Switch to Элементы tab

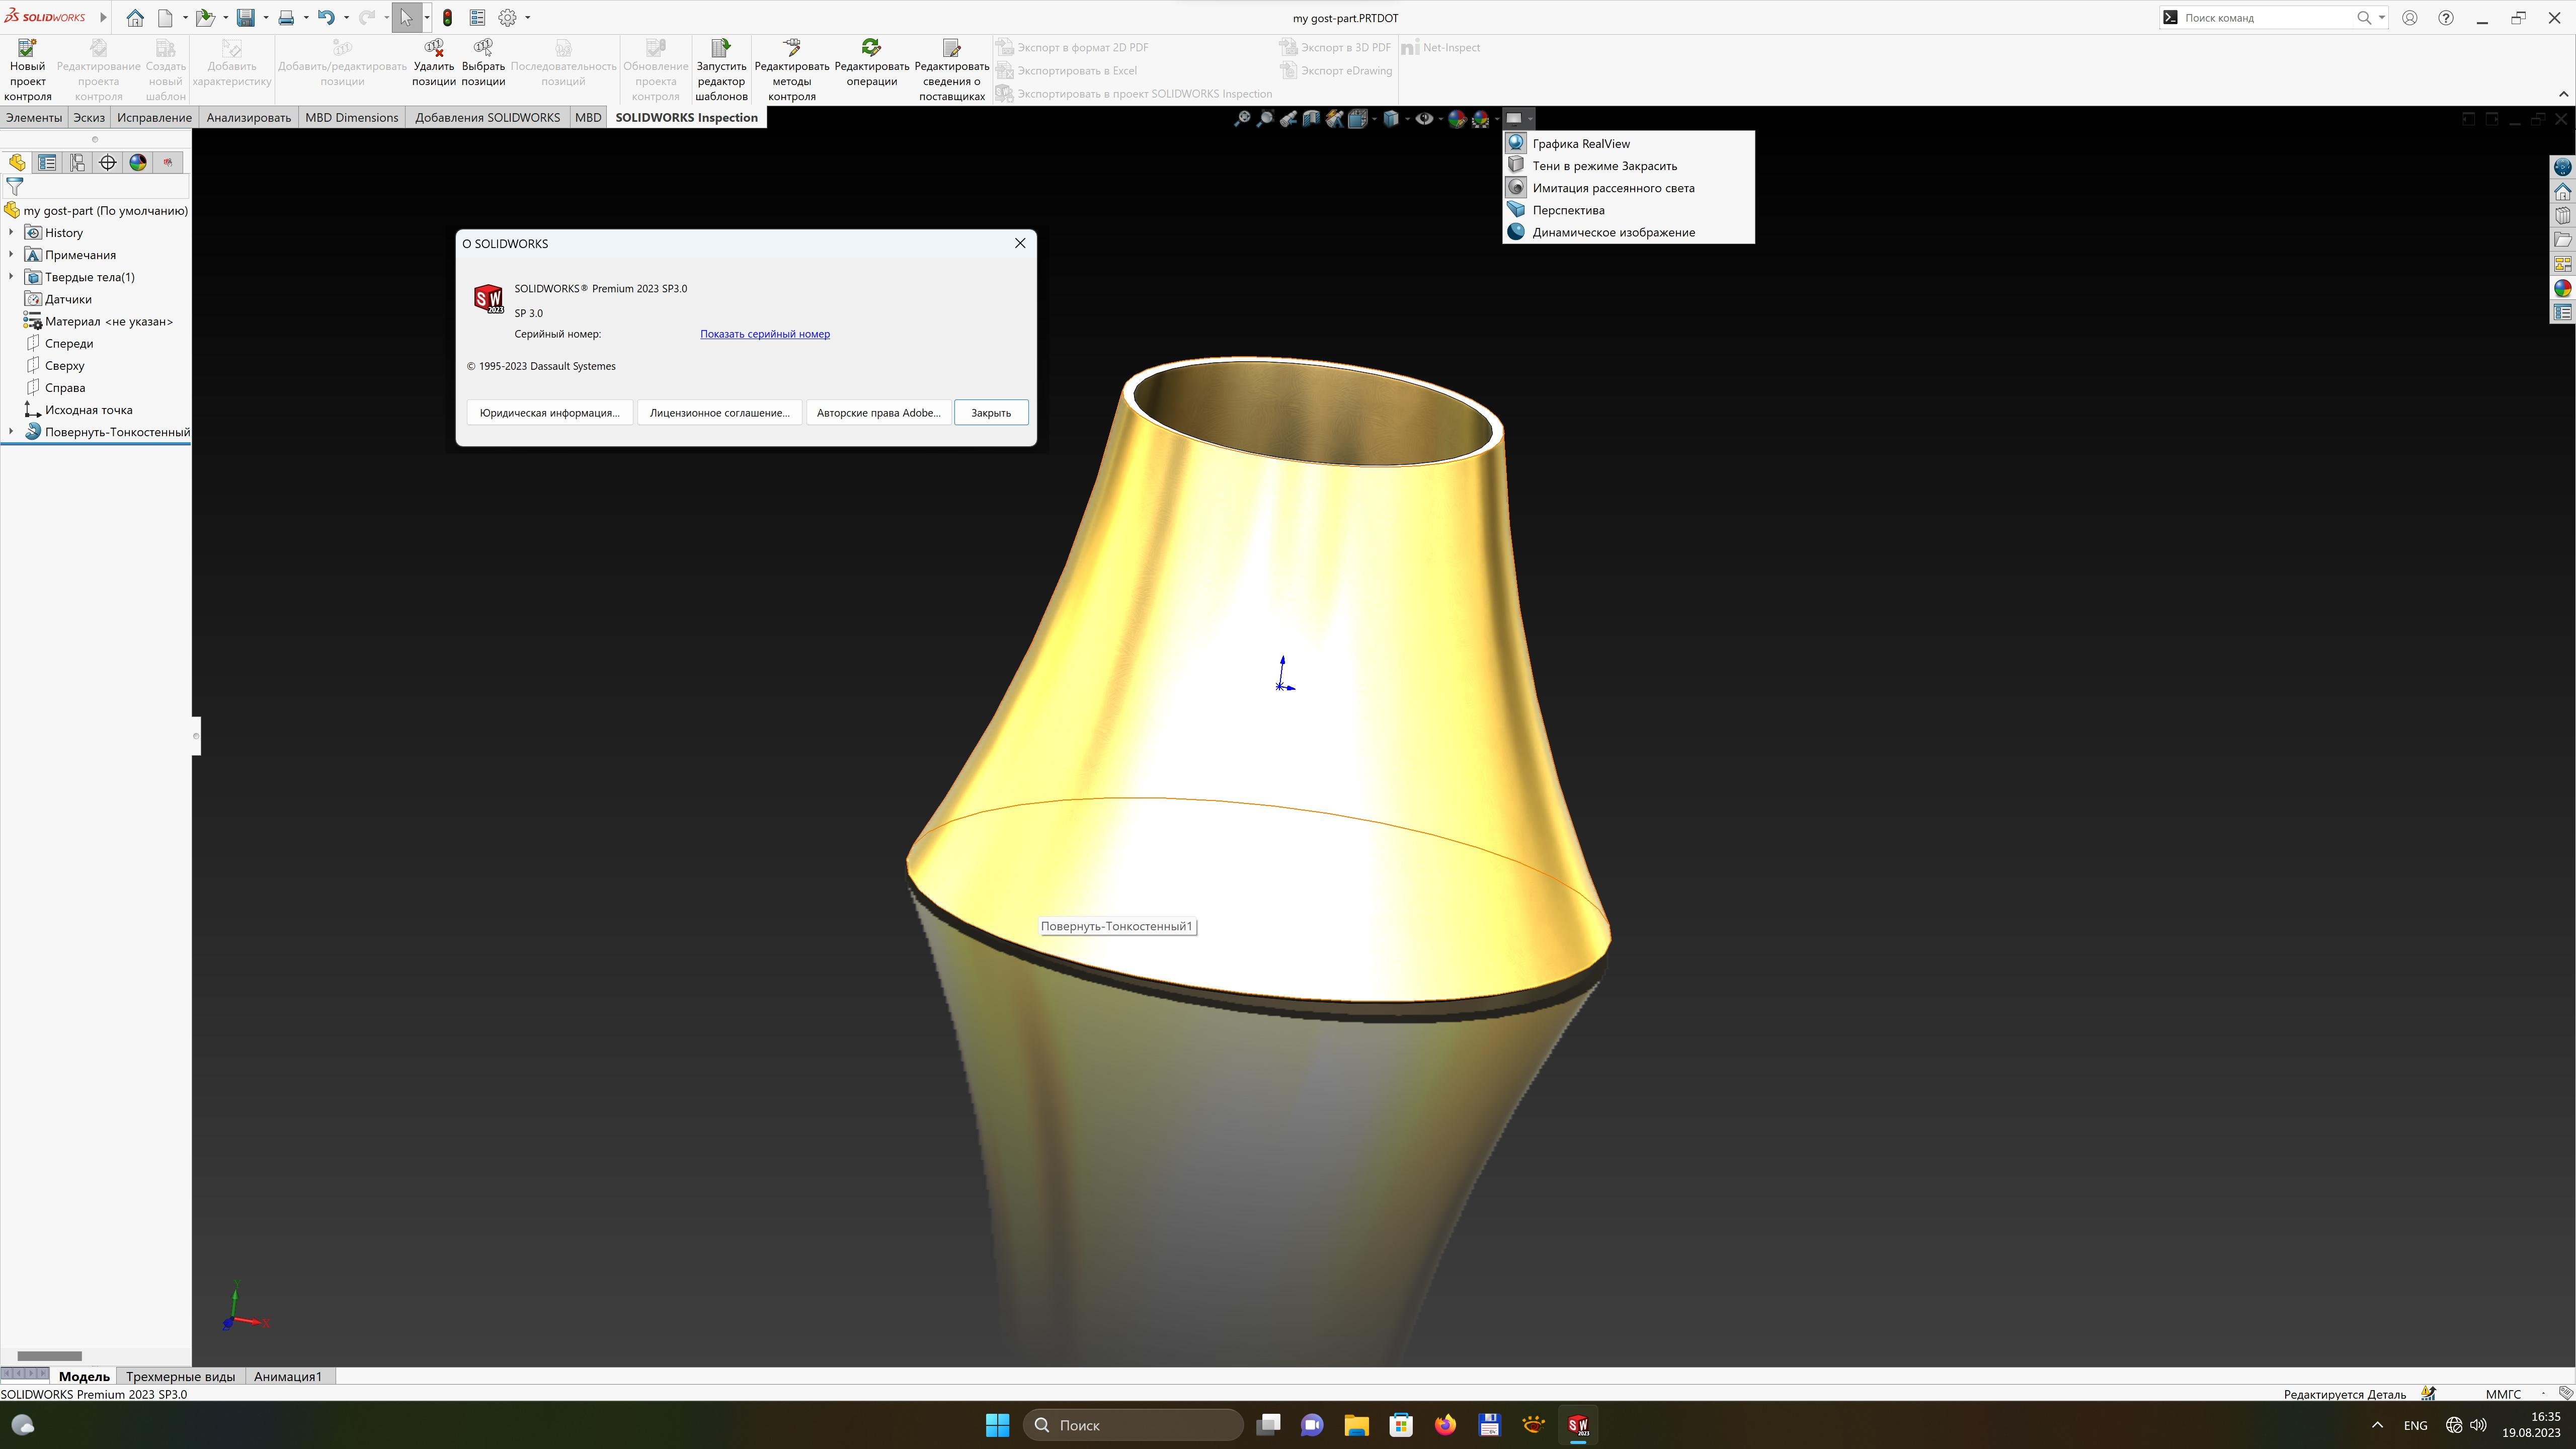coord(34,118)
